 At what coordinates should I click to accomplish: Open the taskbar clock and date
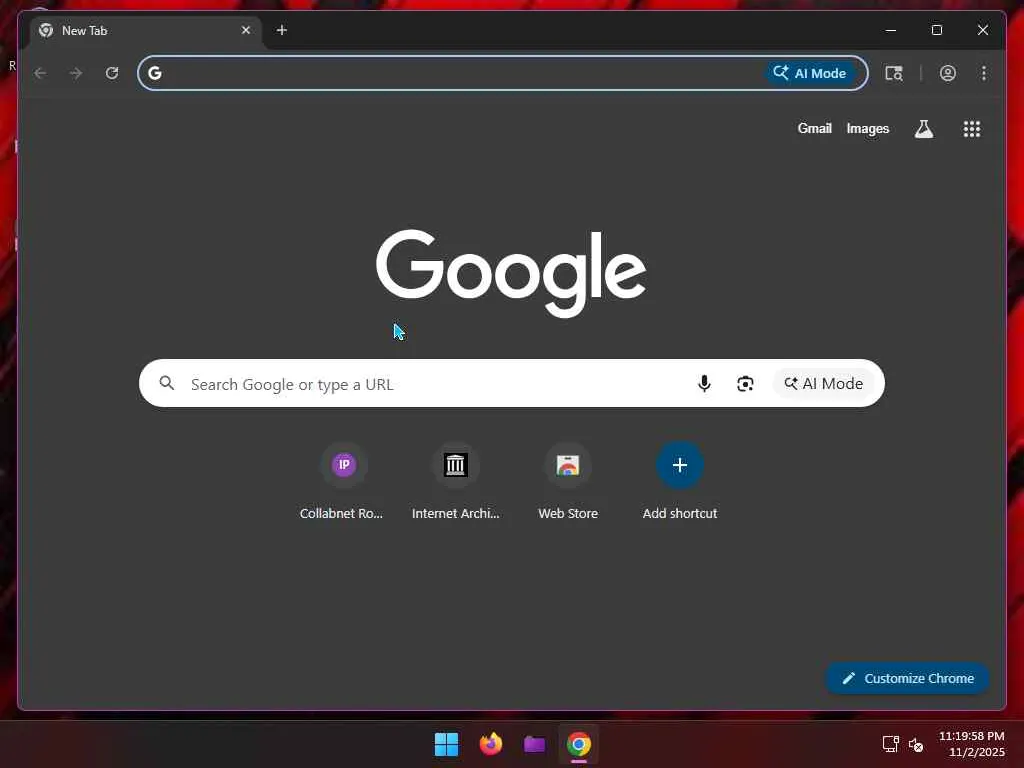(972, 744)
